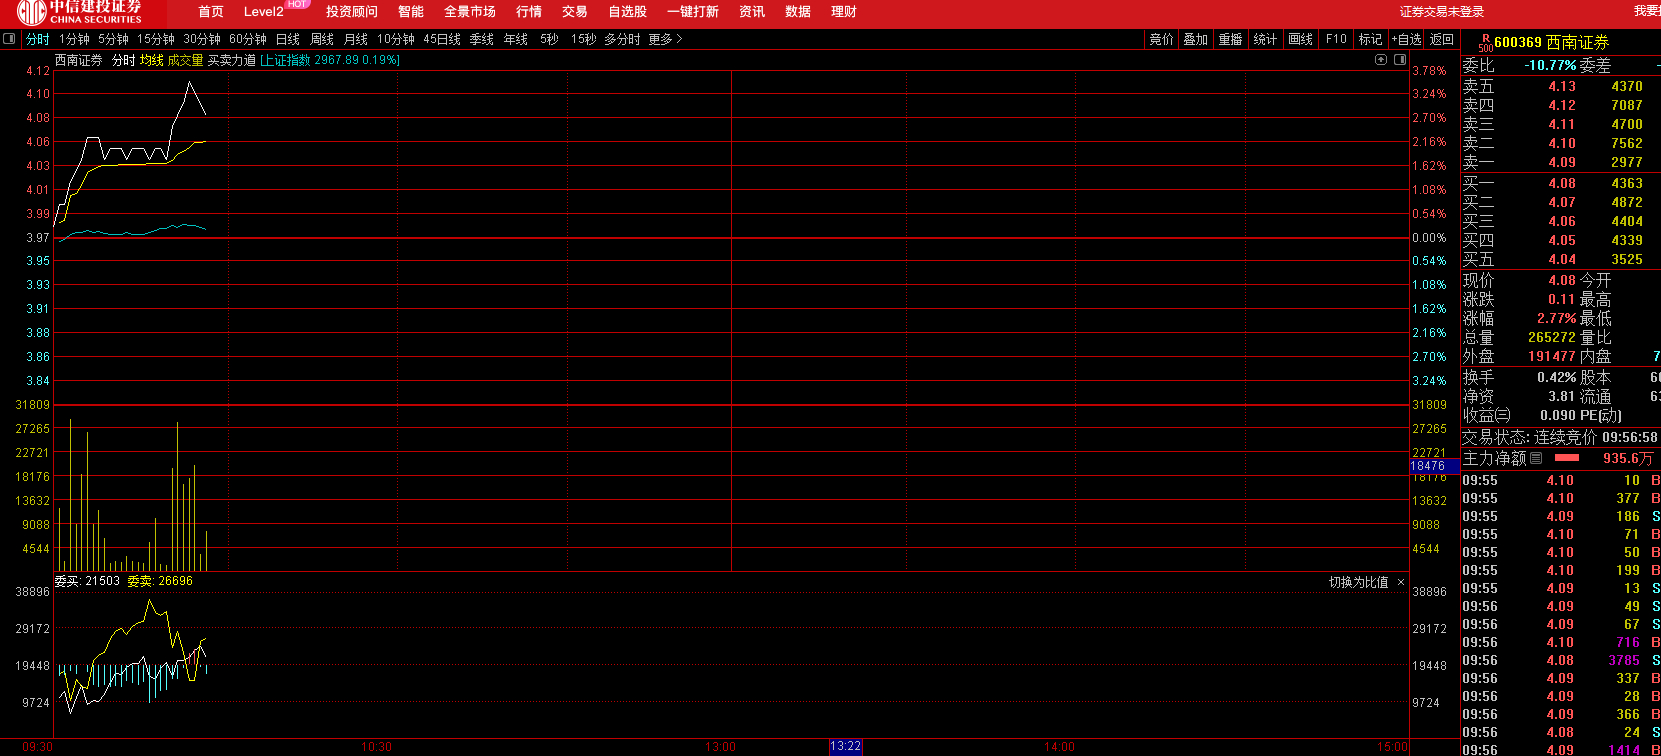Click 证券交易未登录 login link
1661x756 pixels.
[x=1442, y=12]
